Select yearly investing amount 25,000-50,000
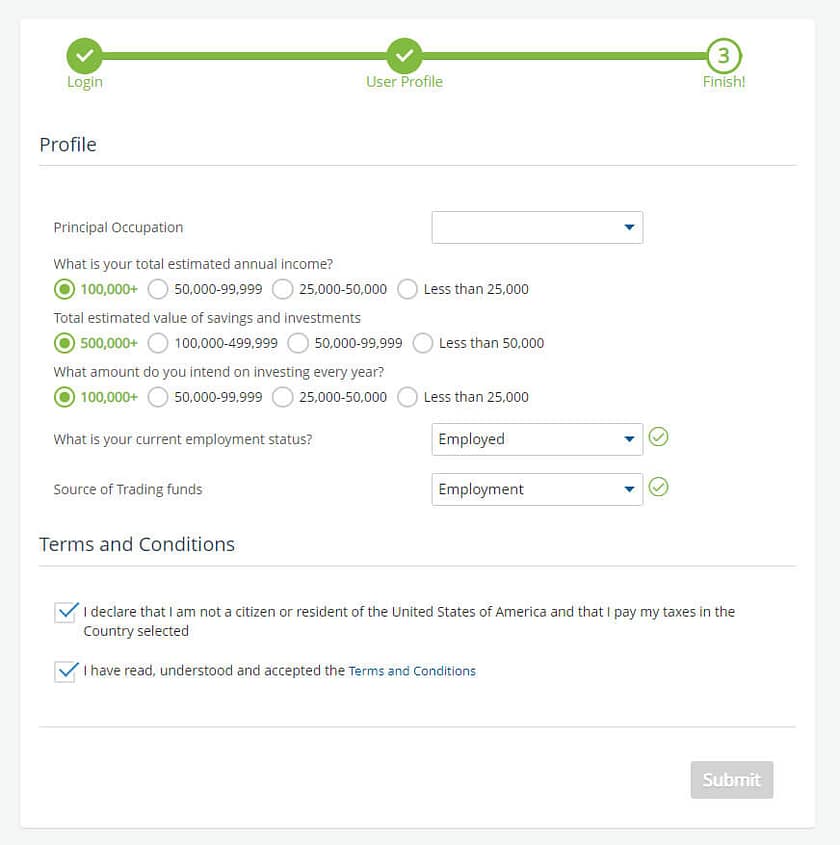Image resolution: width=840 pixels, height=845 pixels. click(283, 397)
